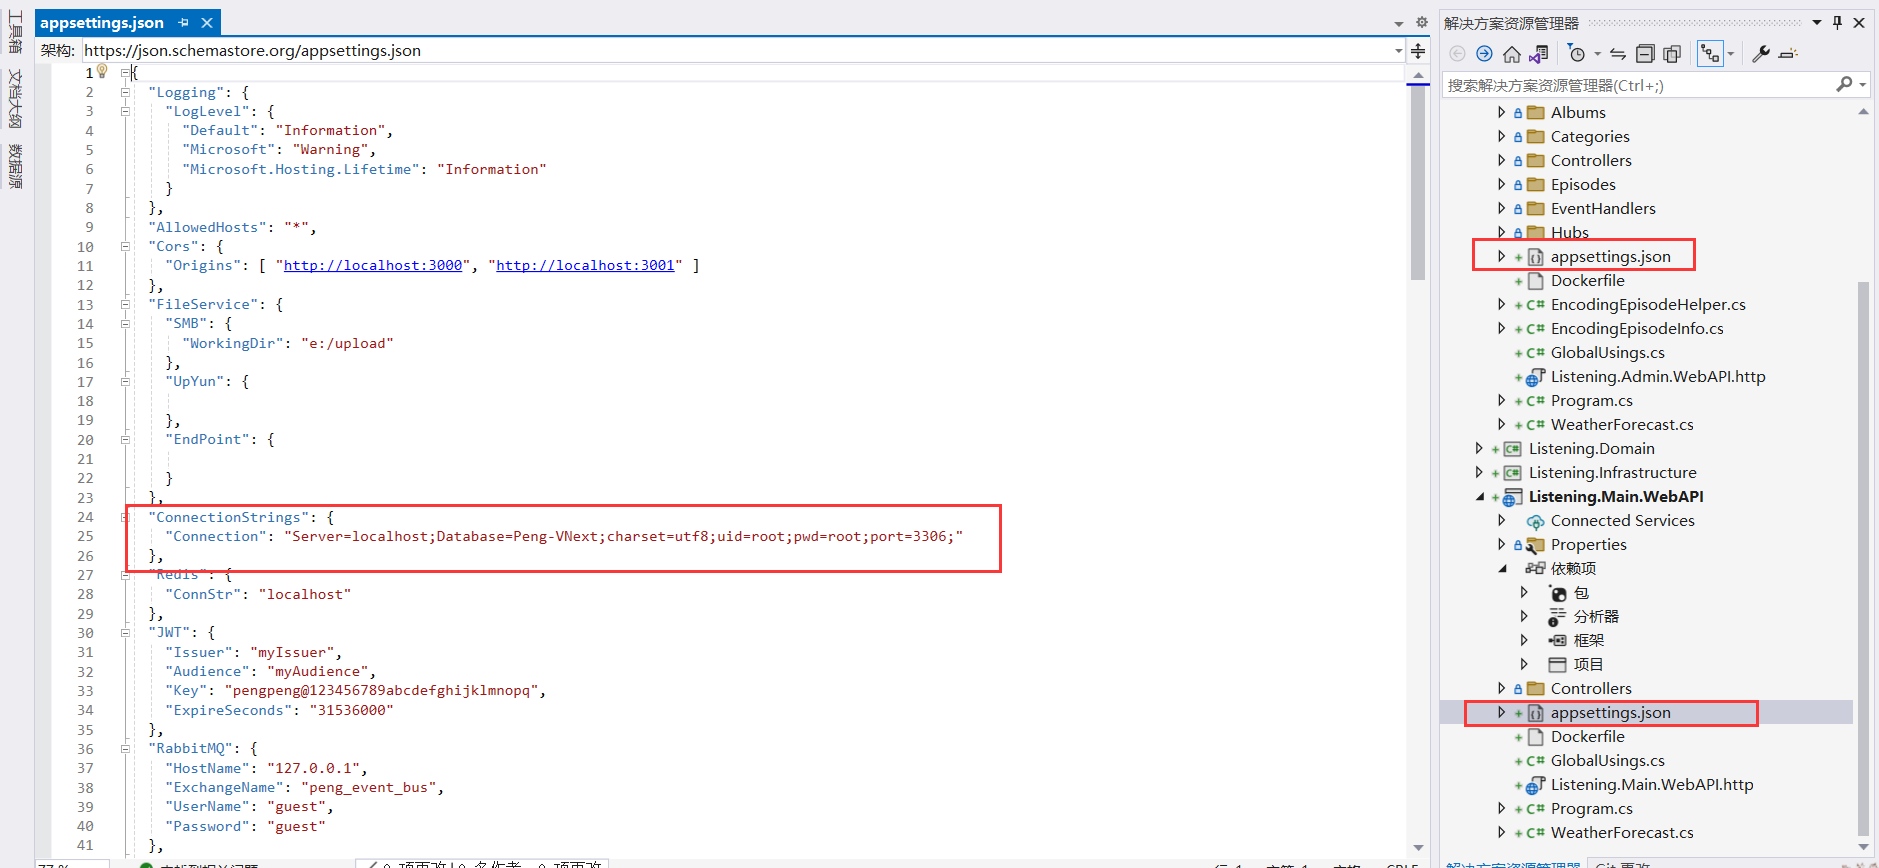The width and height of the screenshot is (1879, 868).
Task: Focus the Solution Explorer search box
Action: tap(1640, 85)
